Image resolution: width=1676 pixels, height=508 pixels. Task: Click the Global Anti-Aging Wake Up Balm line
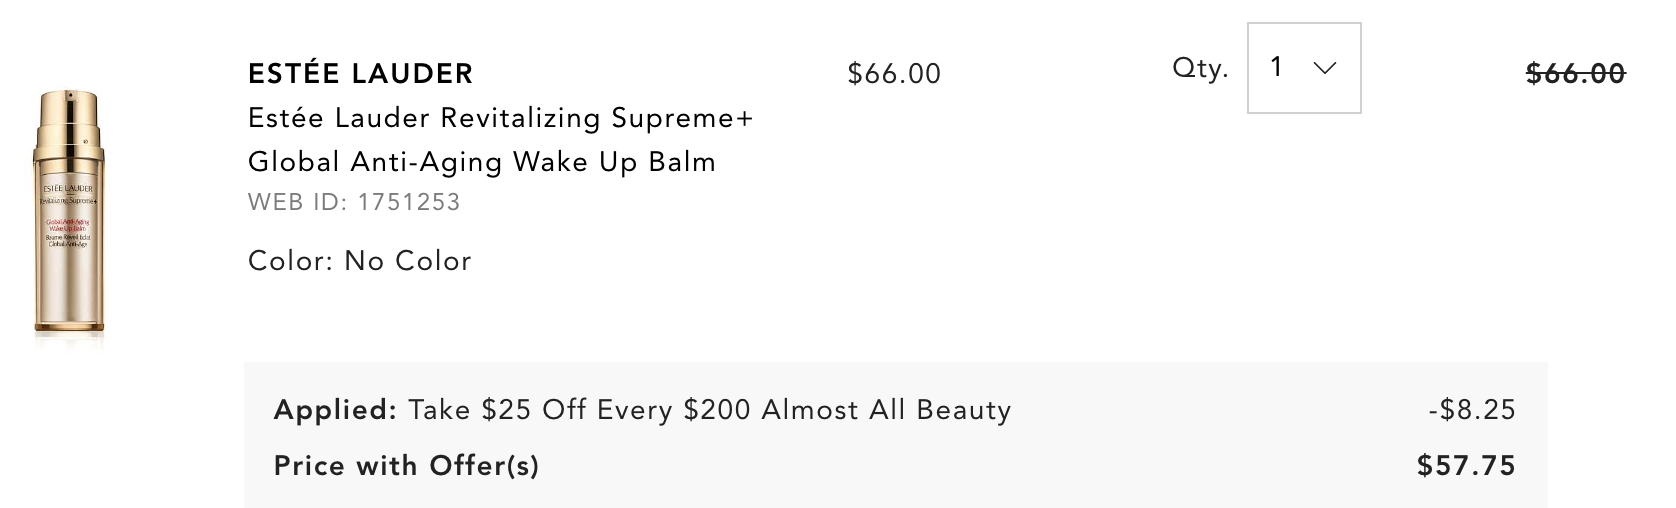pyautogui.click(x=482, y=162)
